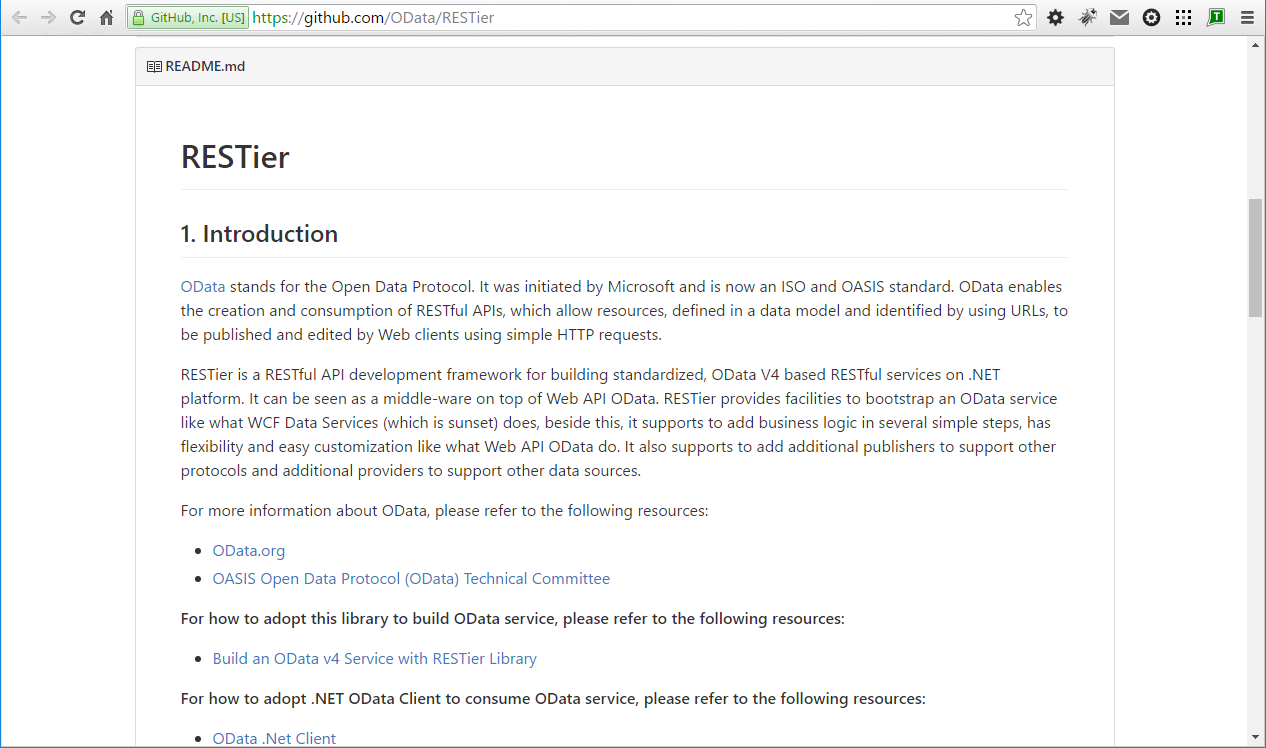The height and width of the screenshot is (748, 1266).
Task: Click the RESTier heading
Action: click(235, 157)
